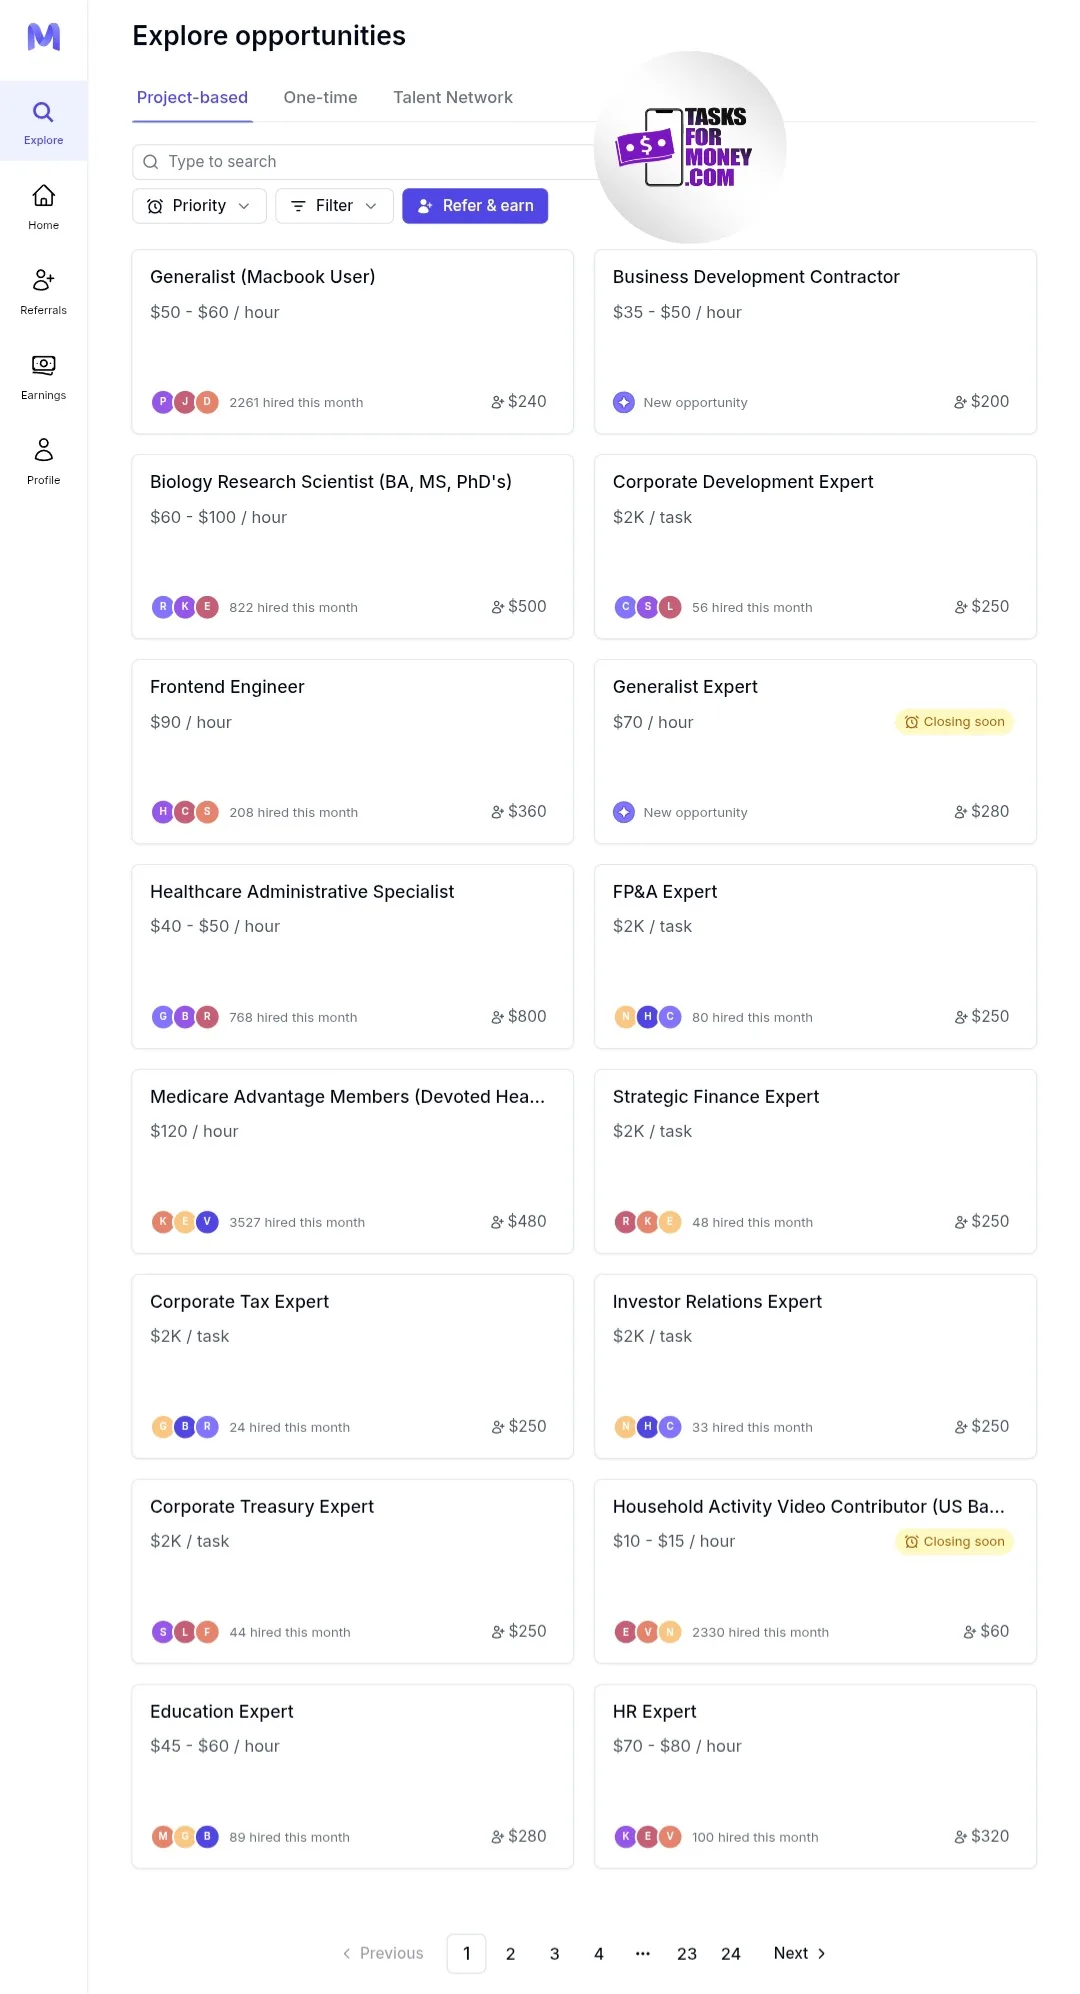Click the pagination ellipsis
The height and width of the screenshot is (1994, 1080).
pyautogui.click(x=643, y=1953)
